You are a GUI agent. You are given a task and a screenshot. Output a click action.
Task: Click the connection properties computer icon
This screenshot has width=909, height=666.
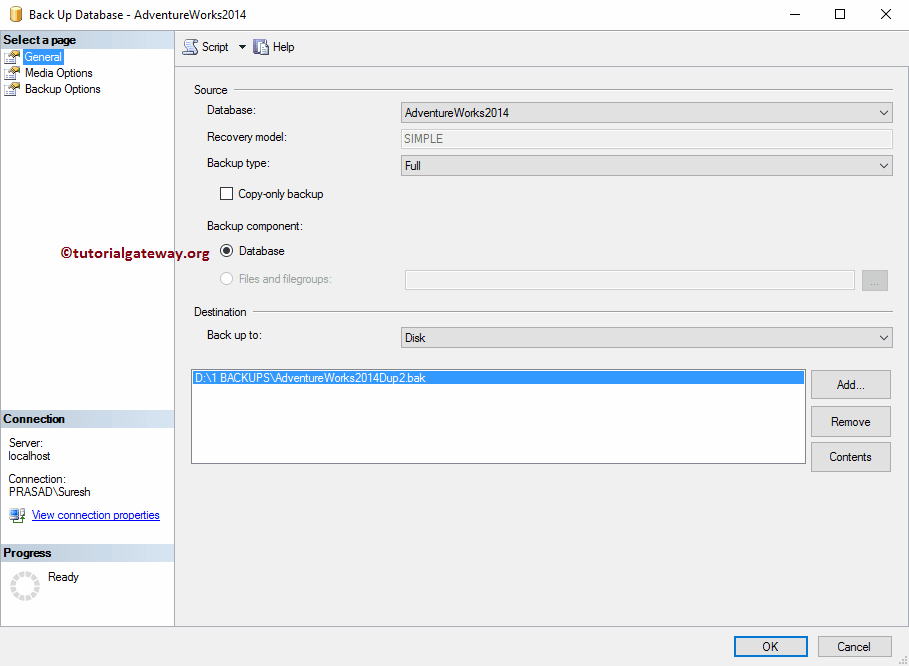[17, 515]
